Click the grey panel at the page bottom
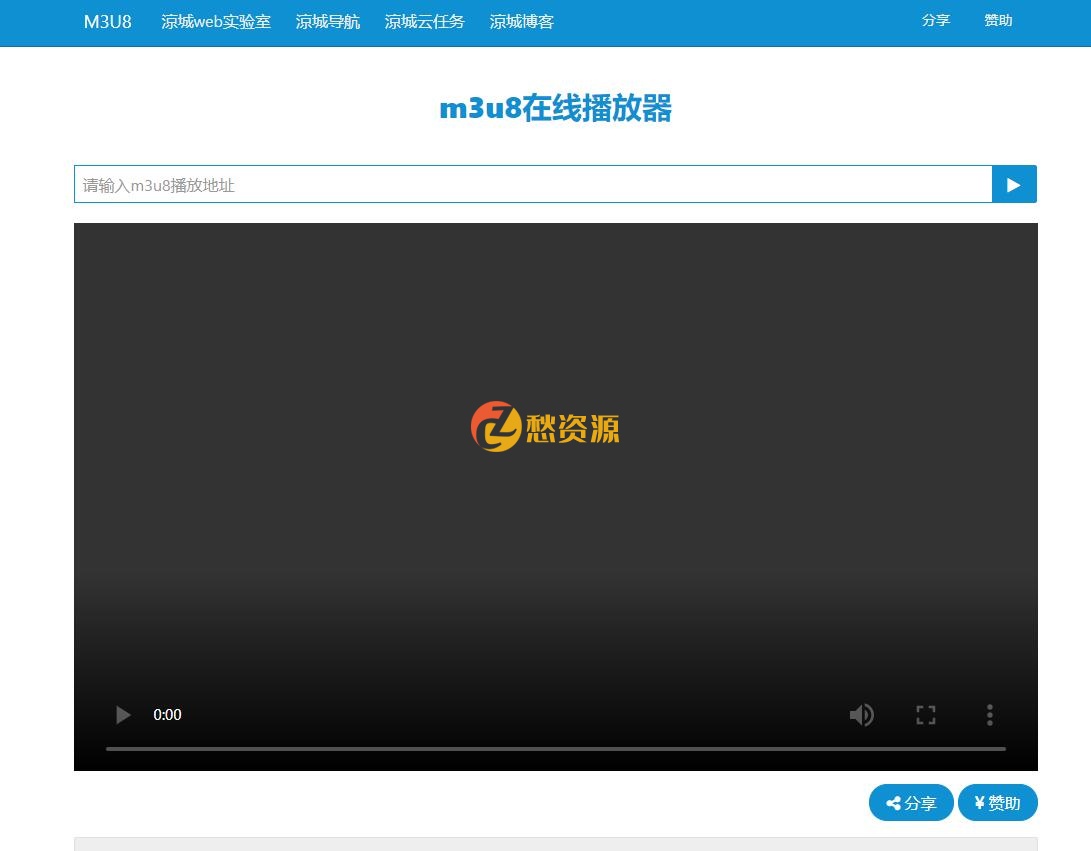Image resolution: width=1091 pixels, height=851 pixels. coord(555,844)
